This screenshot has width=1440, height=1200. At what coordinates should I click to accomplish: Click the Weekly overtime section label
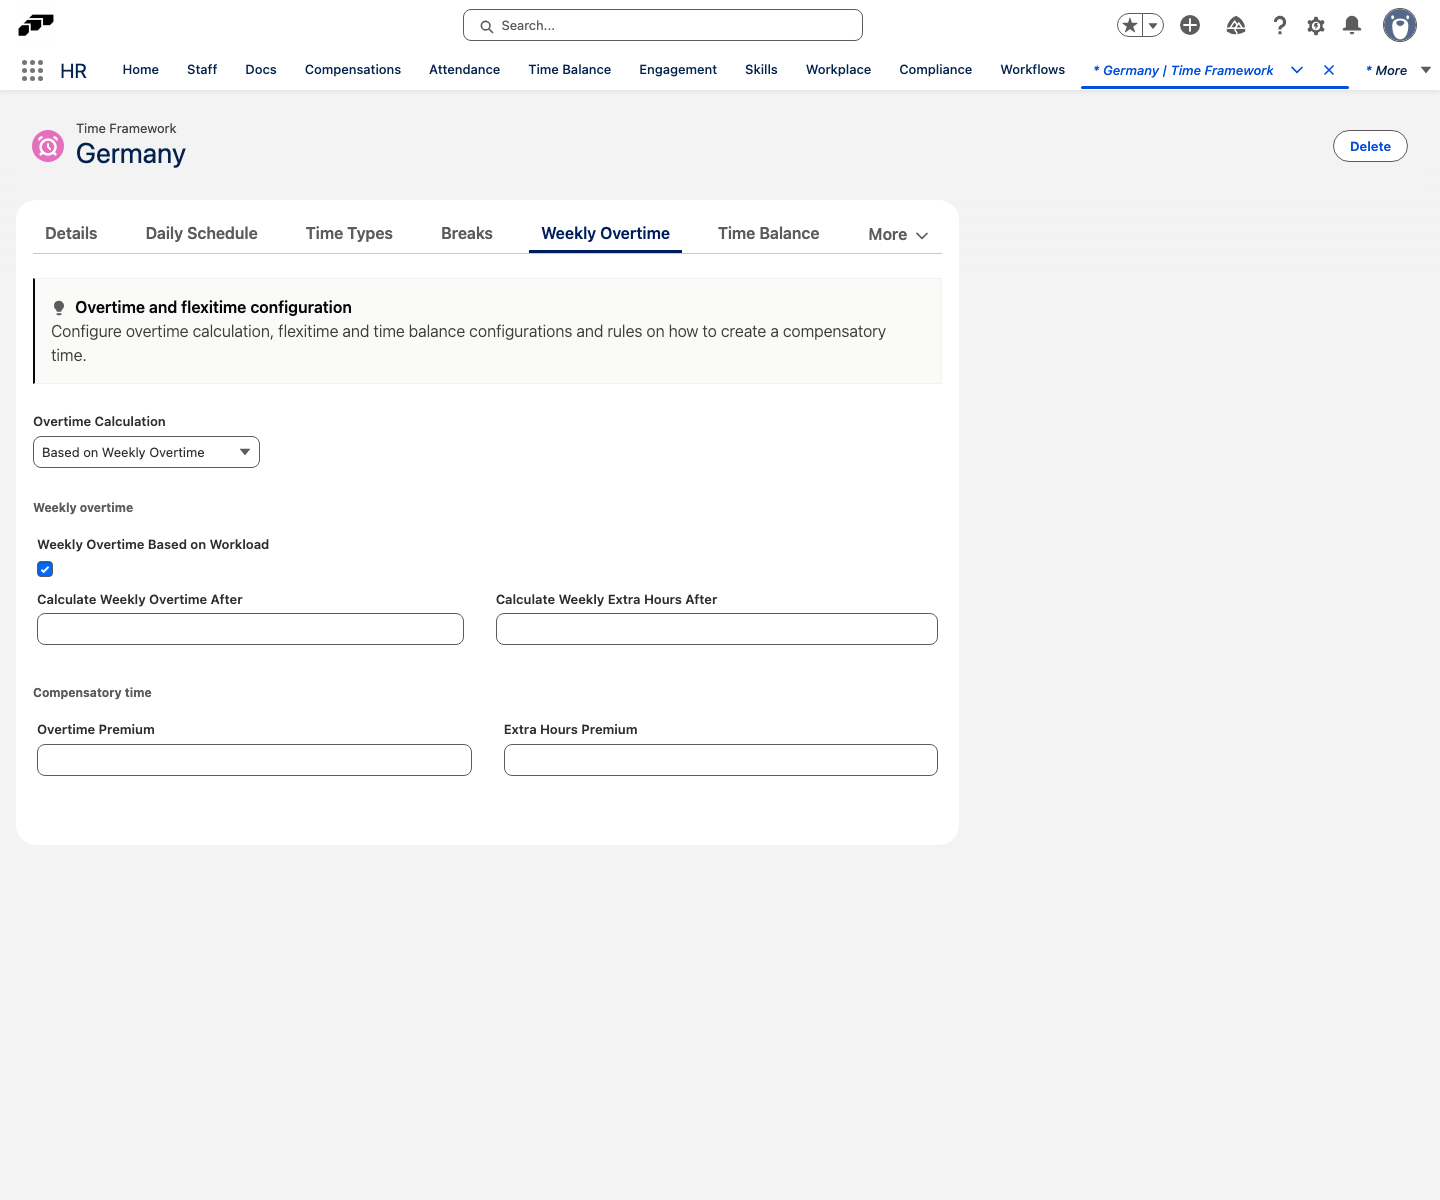pos(83,507)
